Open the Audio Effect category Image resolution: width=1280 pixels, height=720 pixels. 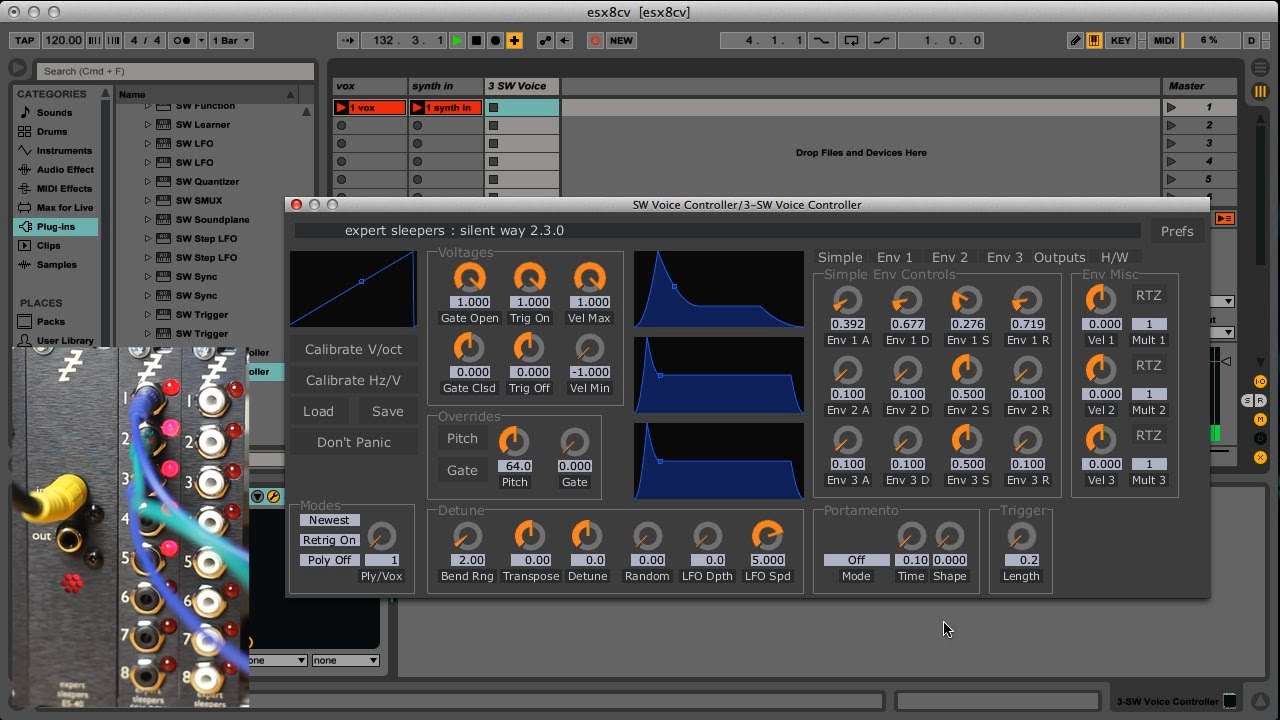[x=65, y=170]
